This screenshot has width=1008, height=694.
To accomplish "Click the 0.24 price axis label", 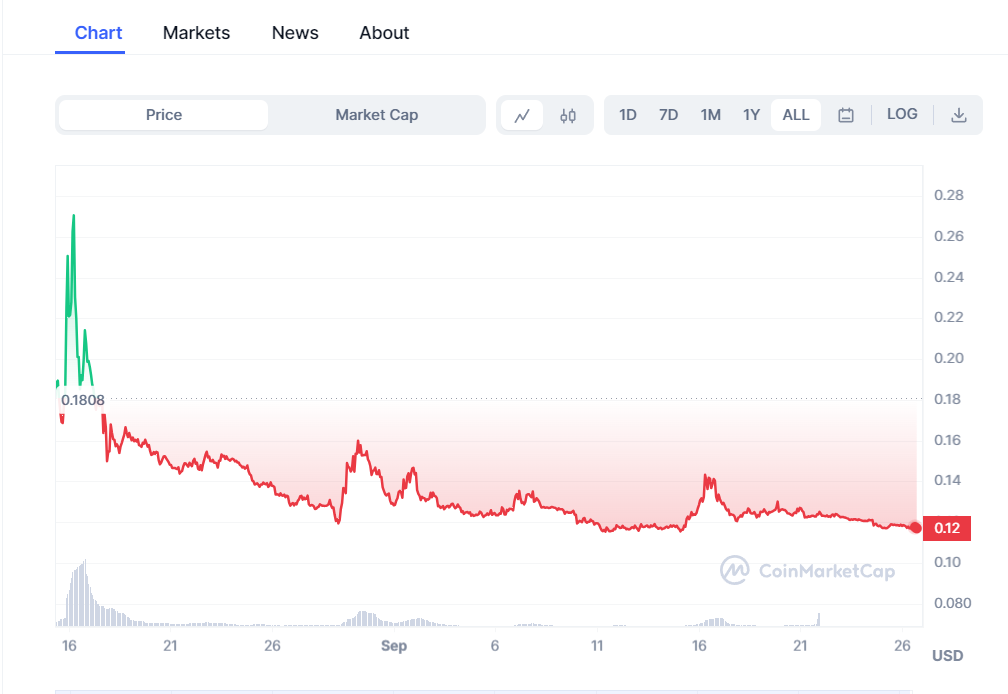I will tap(948, 277).
